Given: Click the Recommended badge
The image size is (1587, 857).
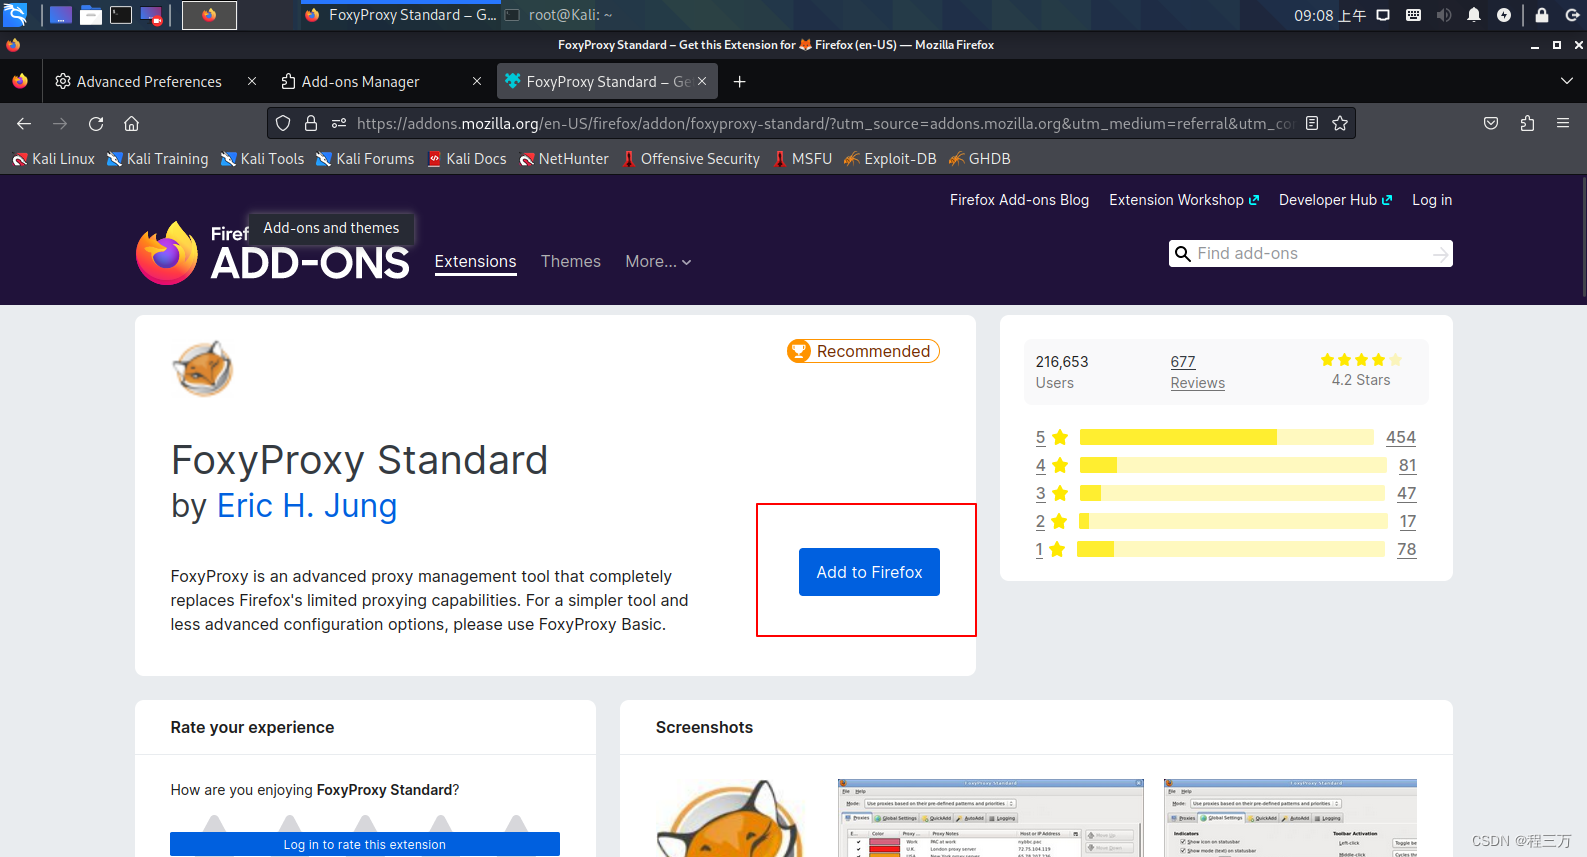Looking at the screenshot, I should coord(863,351).
